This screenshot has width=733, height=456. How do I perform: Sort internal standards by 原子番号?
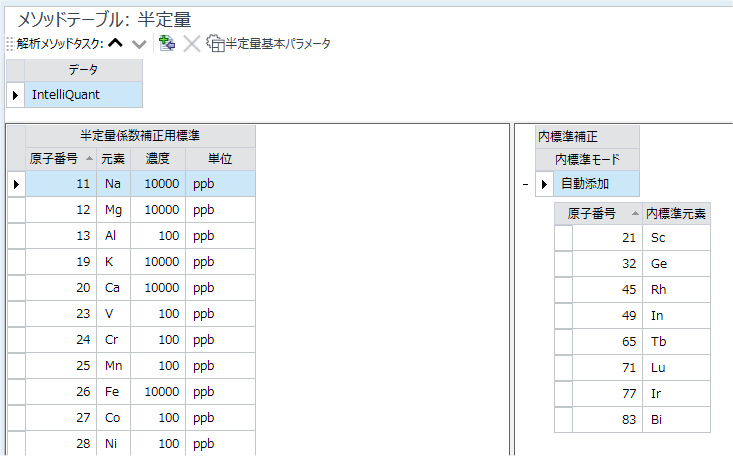point(598,214)
